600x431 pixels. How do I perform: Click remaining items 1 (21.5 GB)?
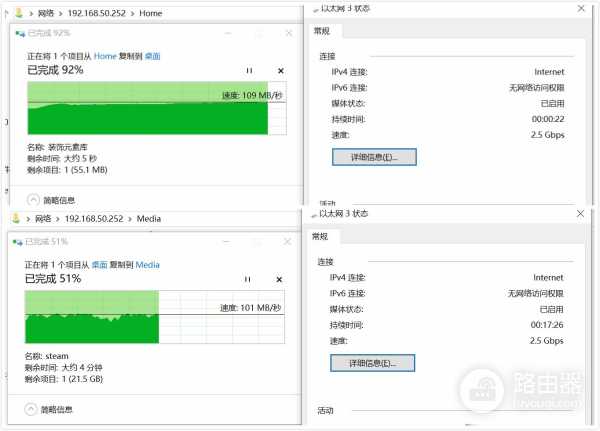(82, 379)
